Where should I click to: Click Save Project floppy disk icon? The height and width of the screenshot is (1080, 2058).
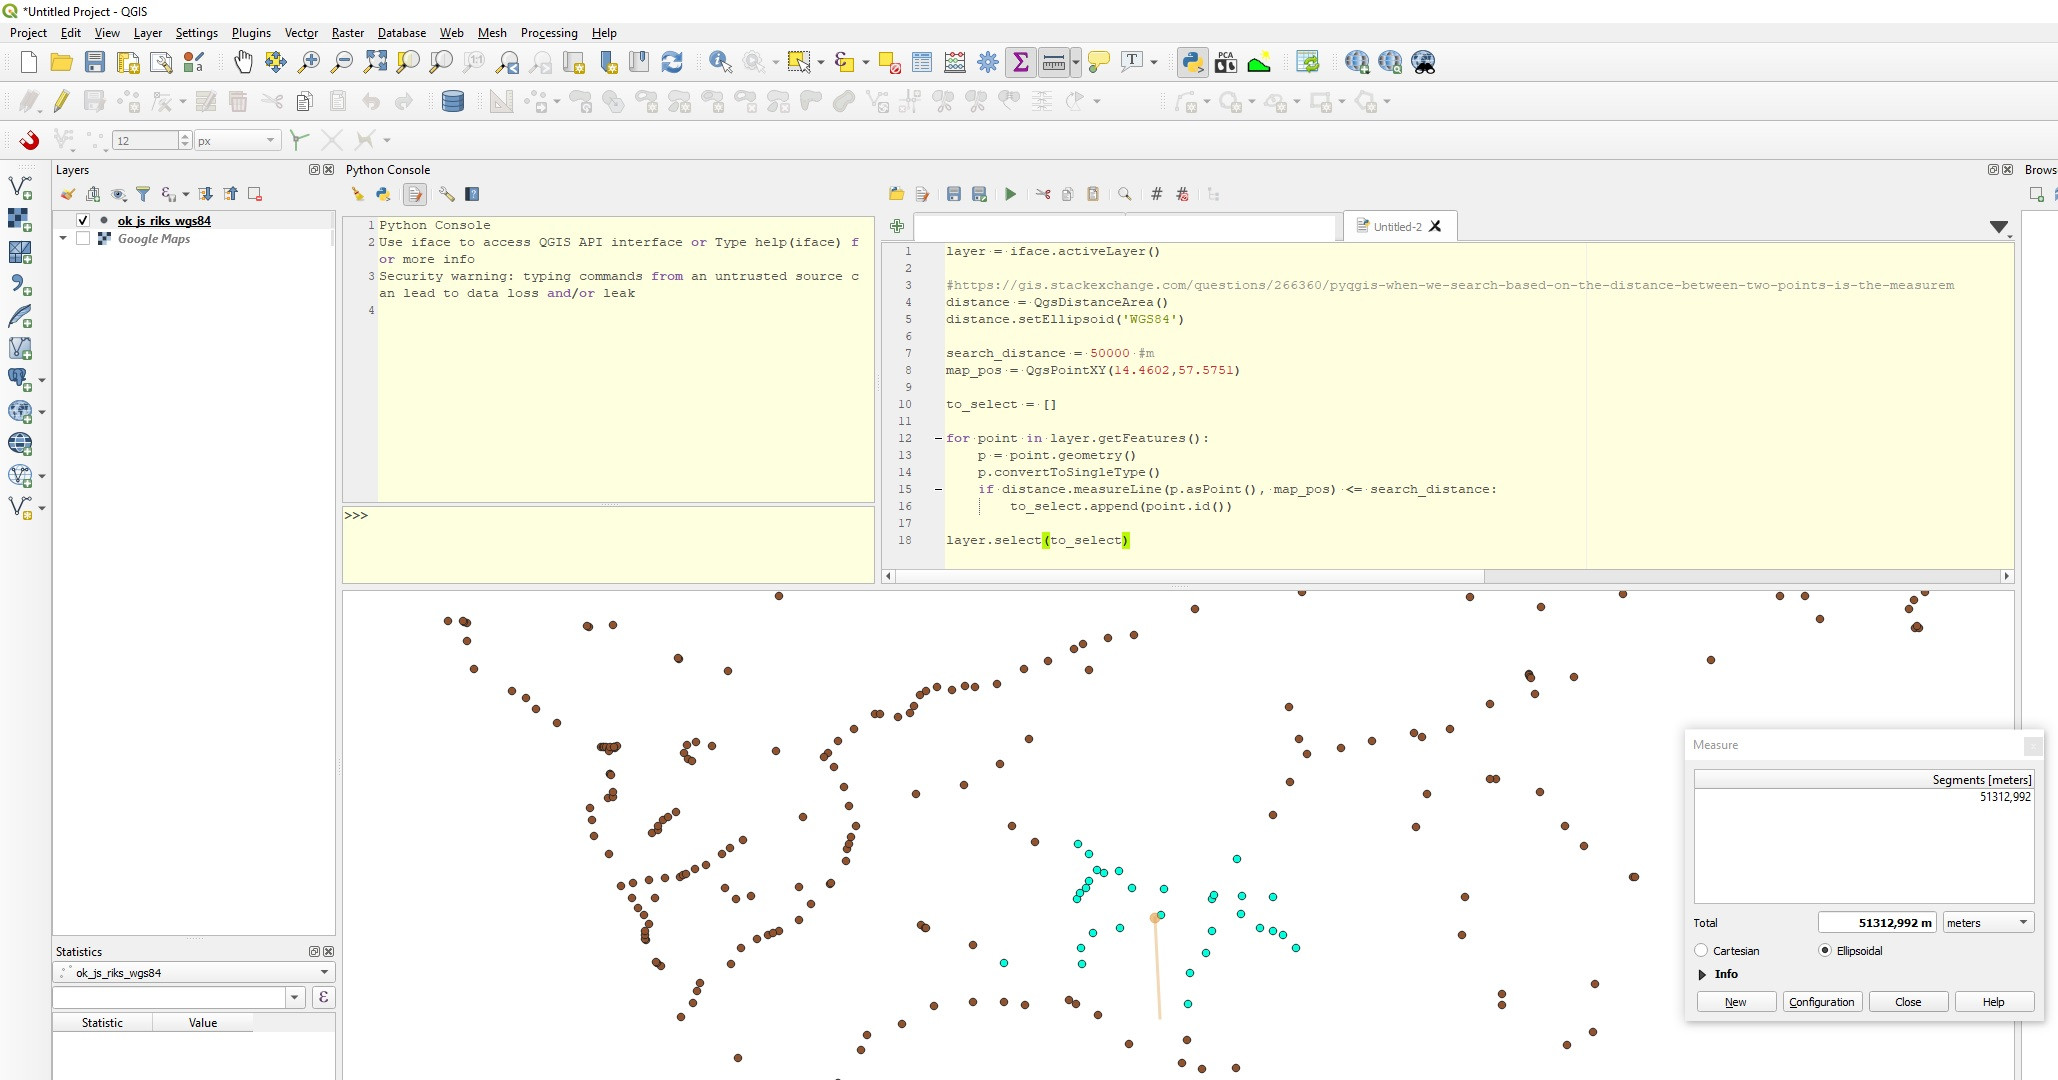coord(95,62)
